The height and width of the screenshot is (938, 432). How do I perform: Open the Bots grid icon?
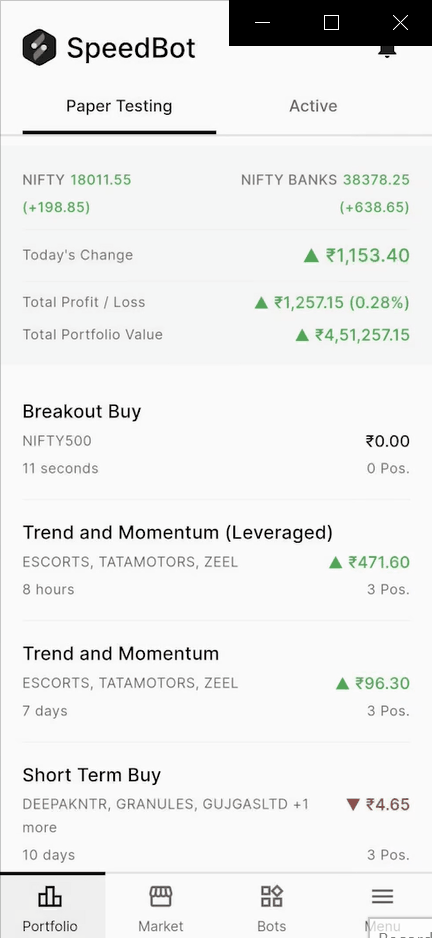click(x=272, y=896)
